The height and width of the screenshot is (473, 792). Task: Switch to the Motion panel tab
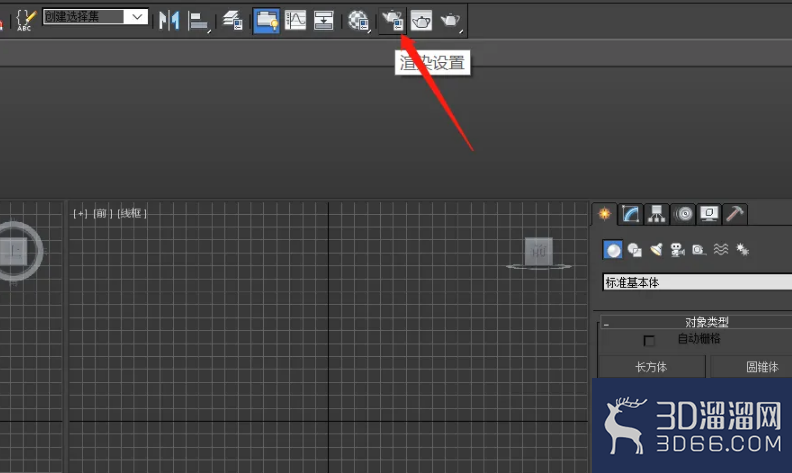683,214
